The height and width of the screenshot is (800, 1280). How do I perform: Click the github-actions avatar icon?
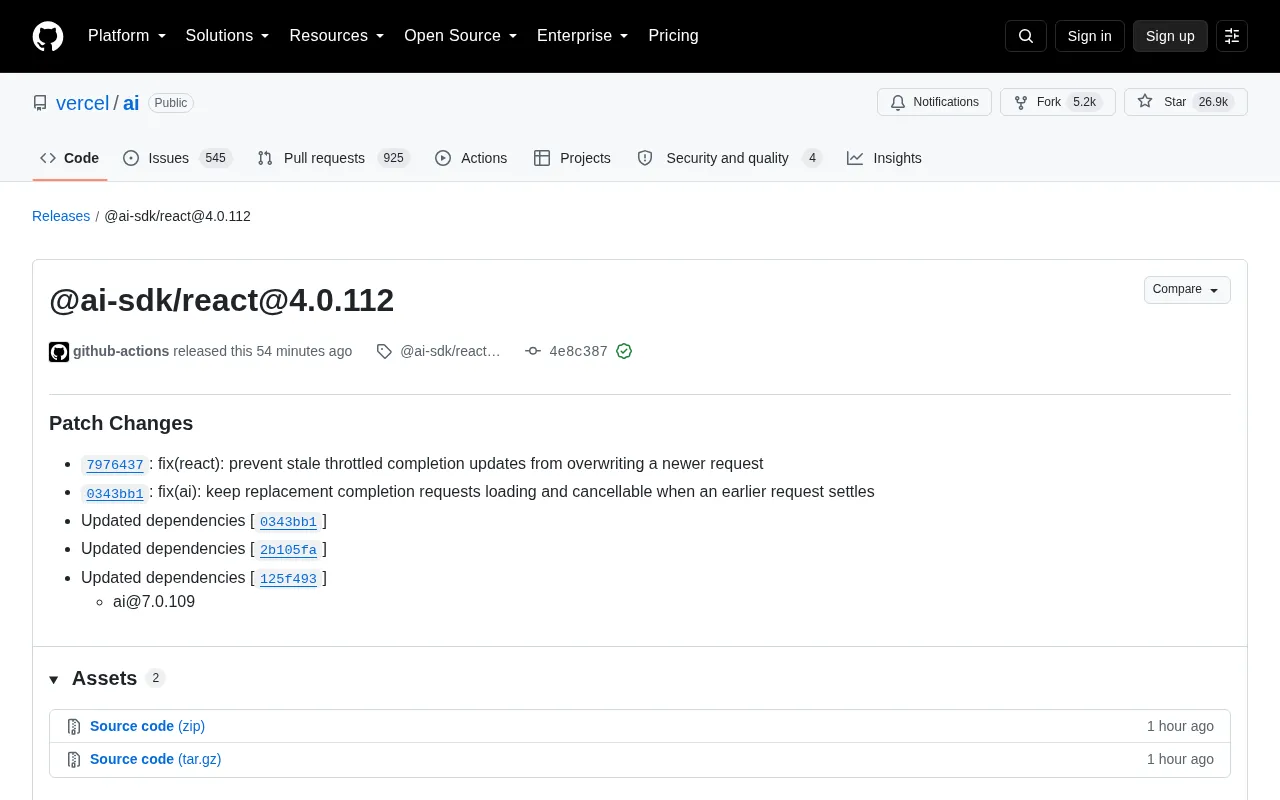click(59, 351)
